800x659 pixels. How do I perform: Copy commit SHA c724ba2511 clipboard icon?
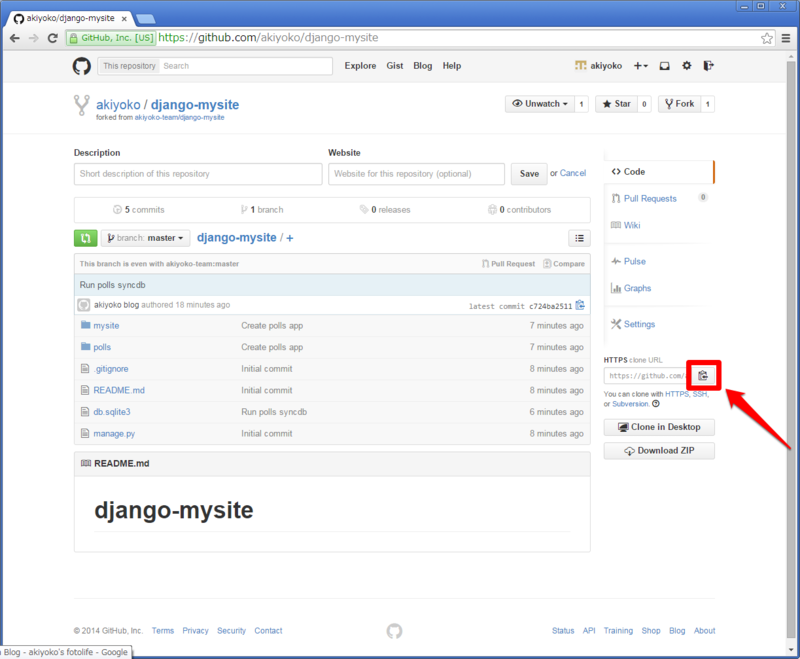[580, 305]
